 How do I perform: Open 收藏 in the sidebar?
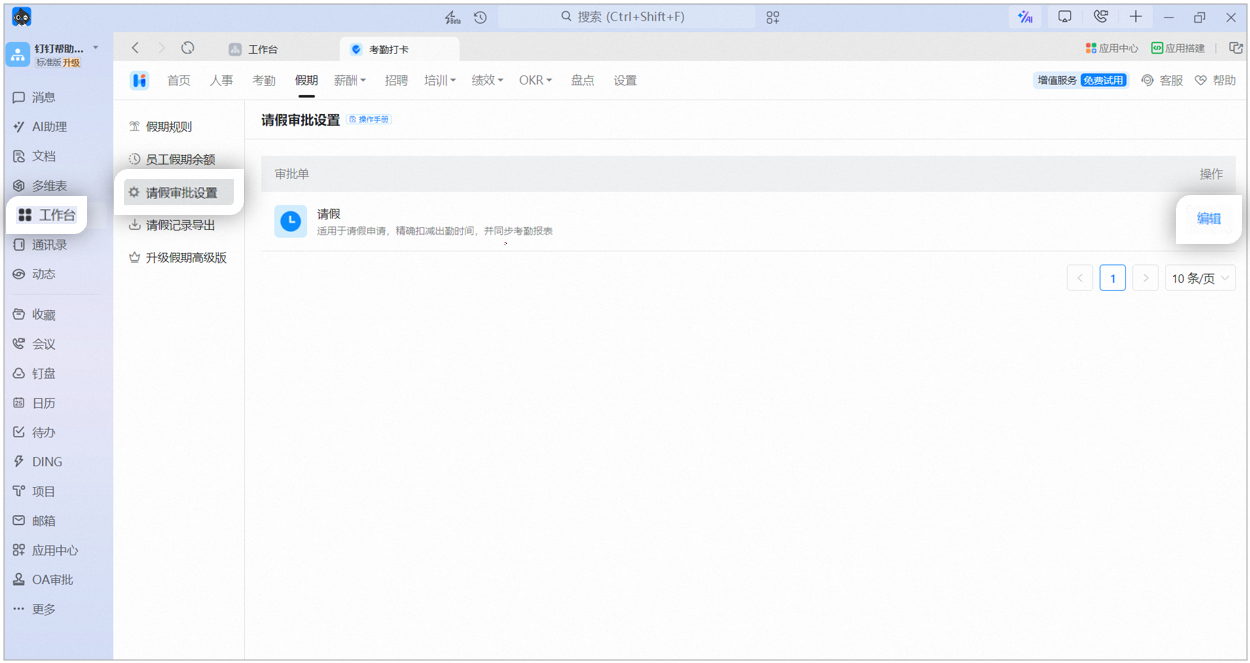[35, 315]
